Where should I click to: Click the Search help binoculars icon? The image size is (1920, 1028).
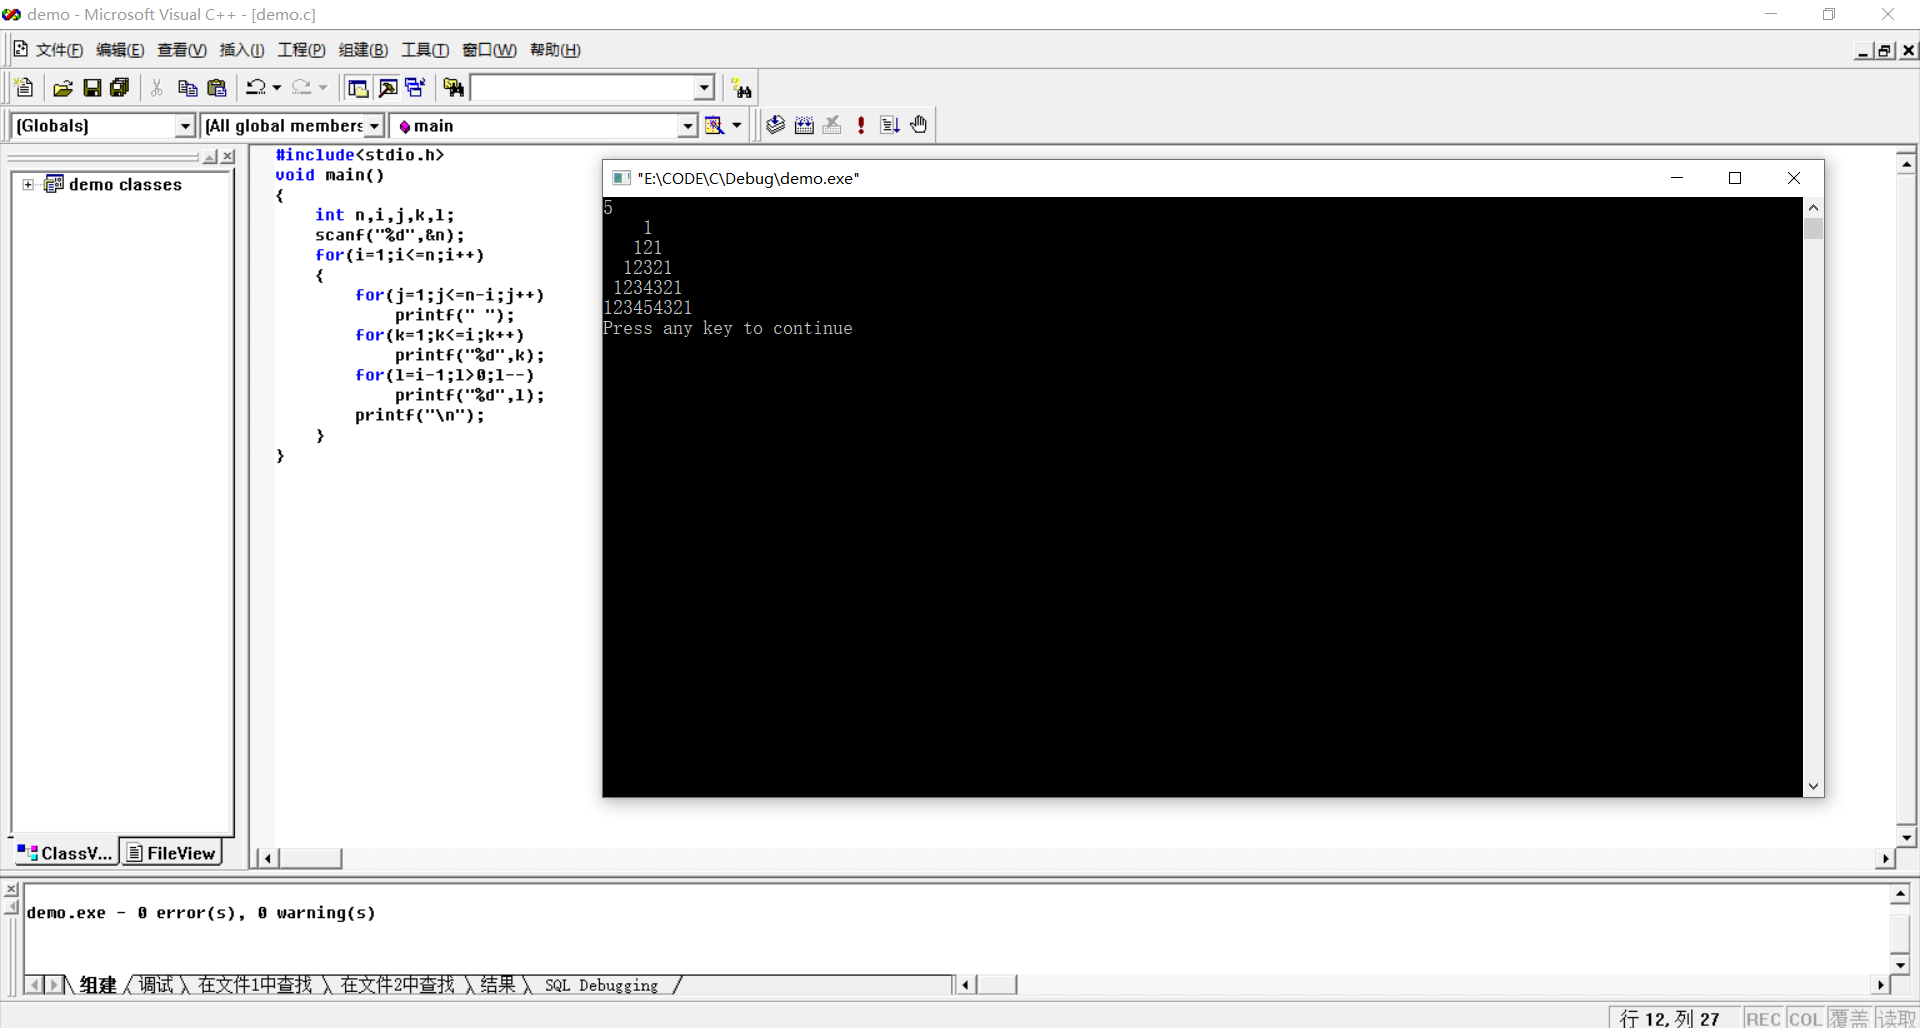[741, 88]
